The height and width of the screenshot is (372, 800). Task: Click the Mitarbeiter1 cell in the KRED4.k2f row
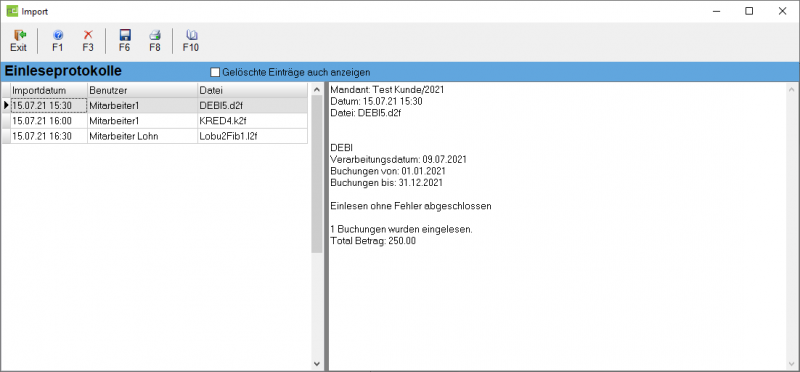[142, 121]
